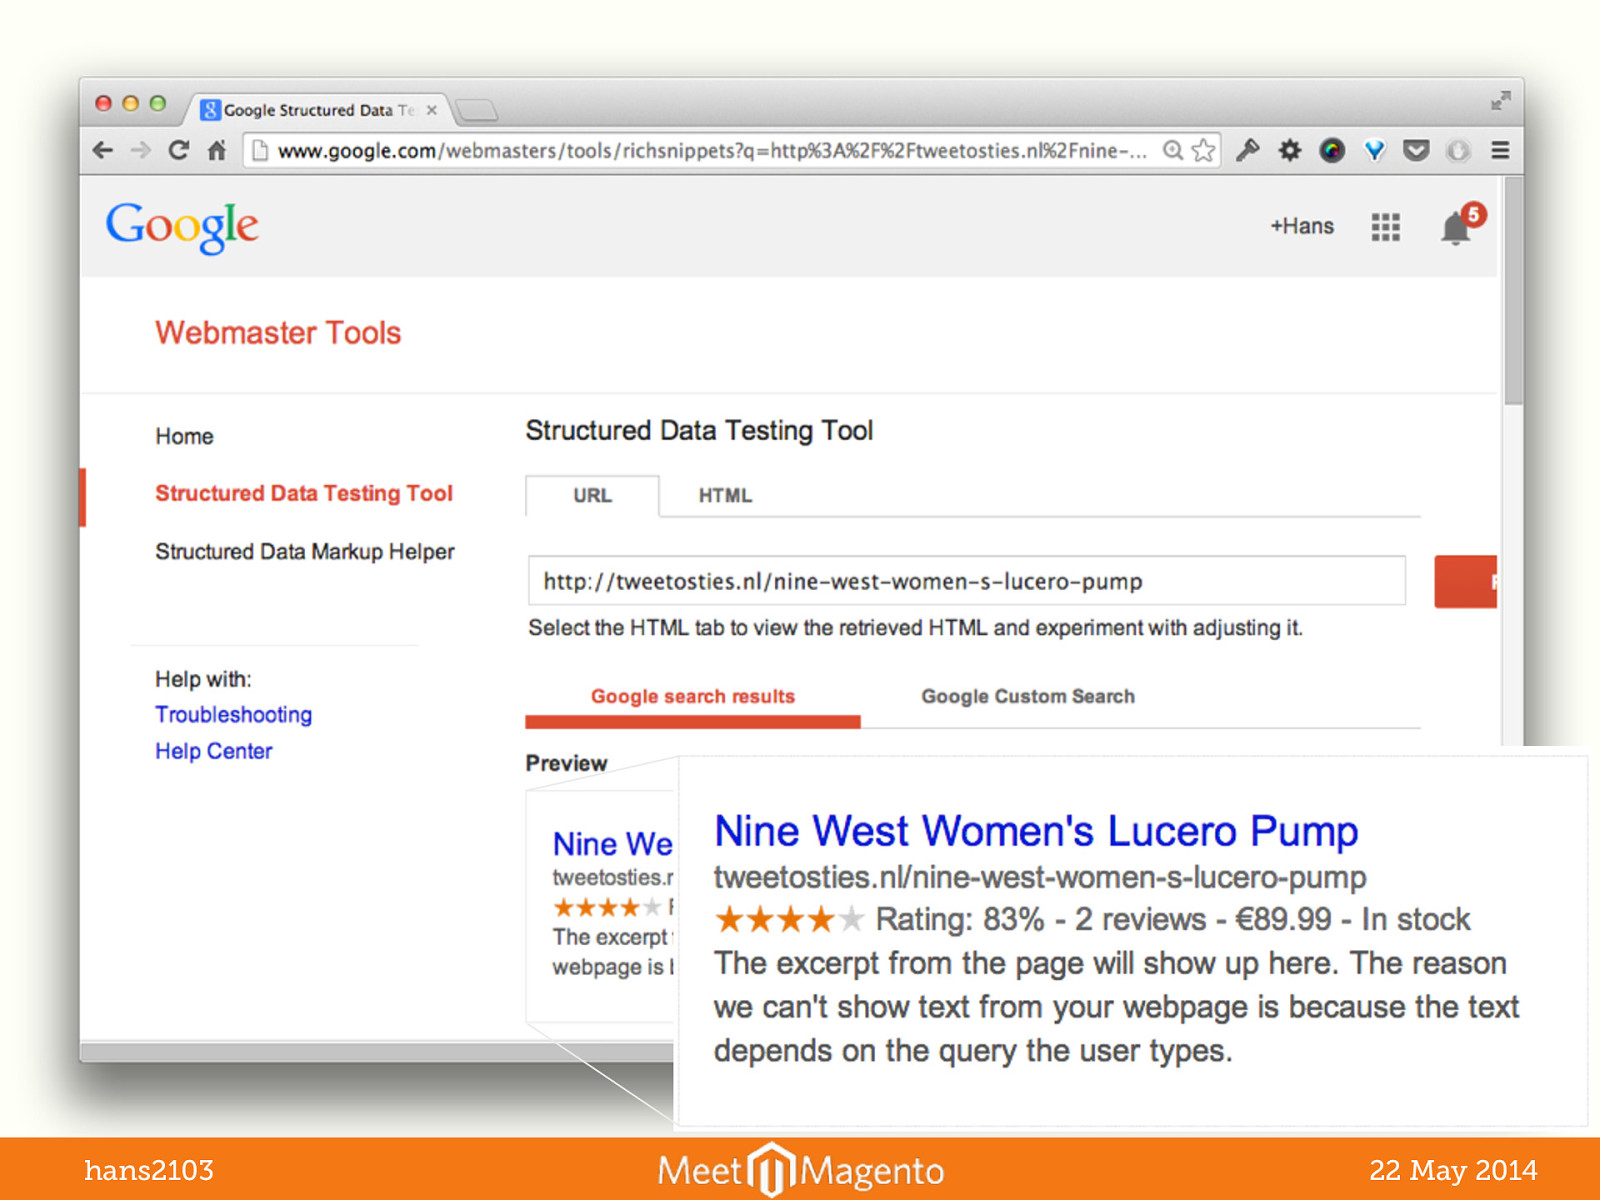This screenshot has height=1200, width=1600.
Task: Click the tweetosties.nl/nine-west-women-s-lucero-pump URL text
Action: pos(1040,877)
